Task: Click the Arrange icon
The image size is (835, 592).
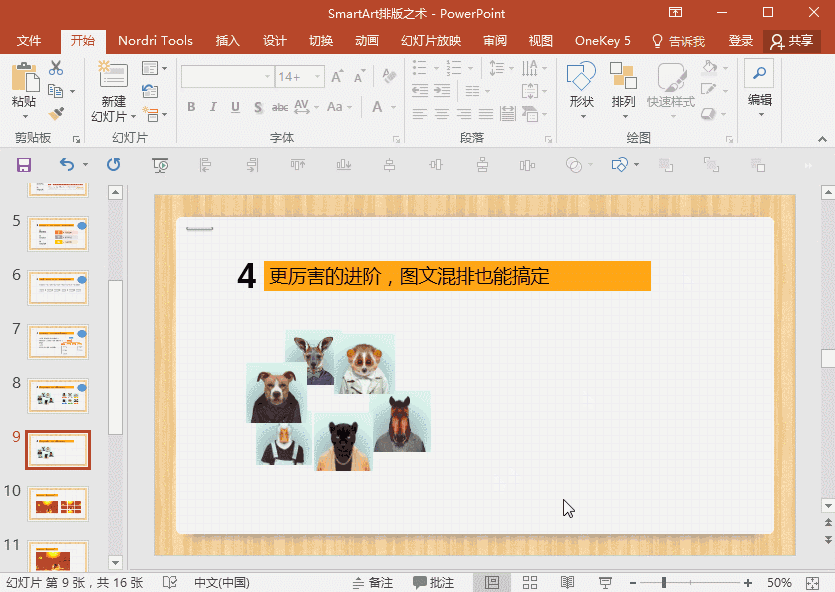Action: 623,76
